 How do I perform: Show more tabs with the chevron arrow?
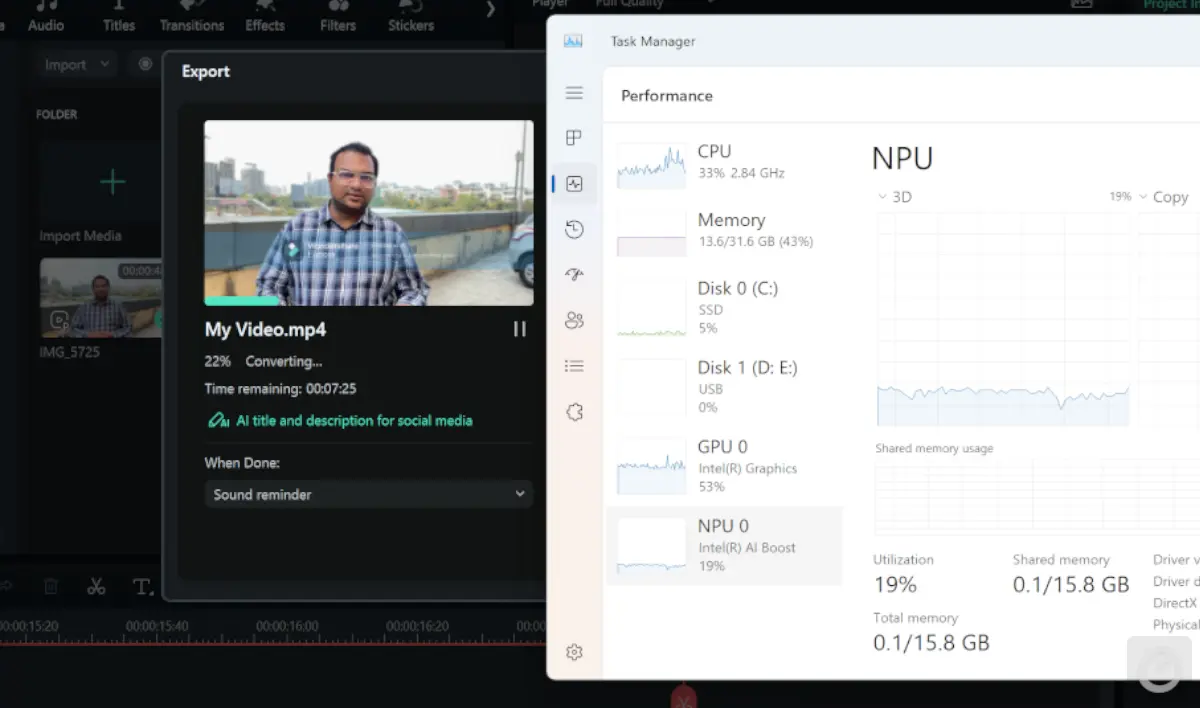[491, 10]
